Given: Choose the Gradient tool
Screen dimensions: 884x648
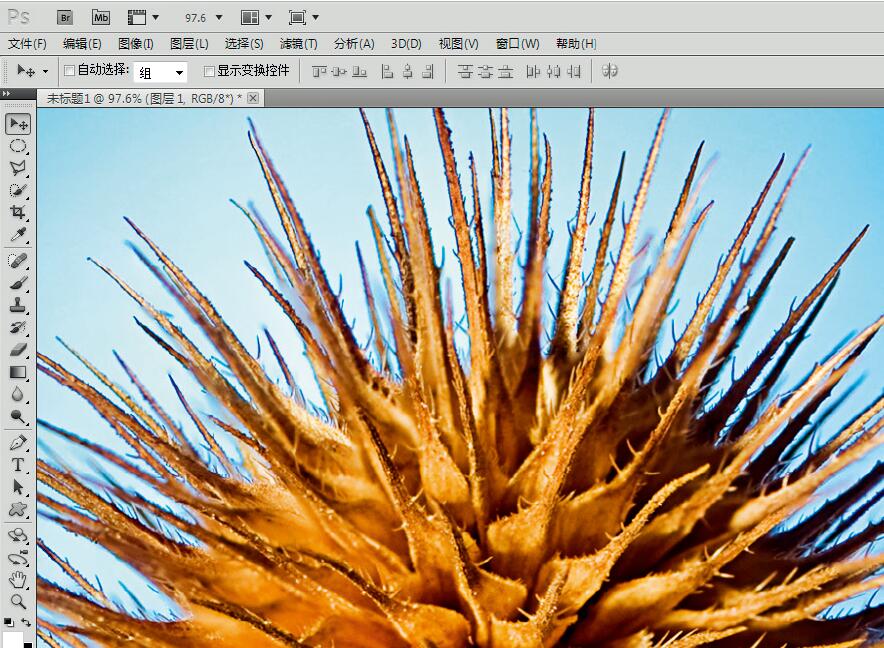Looking at the screenshot, I should pos(18,372).
